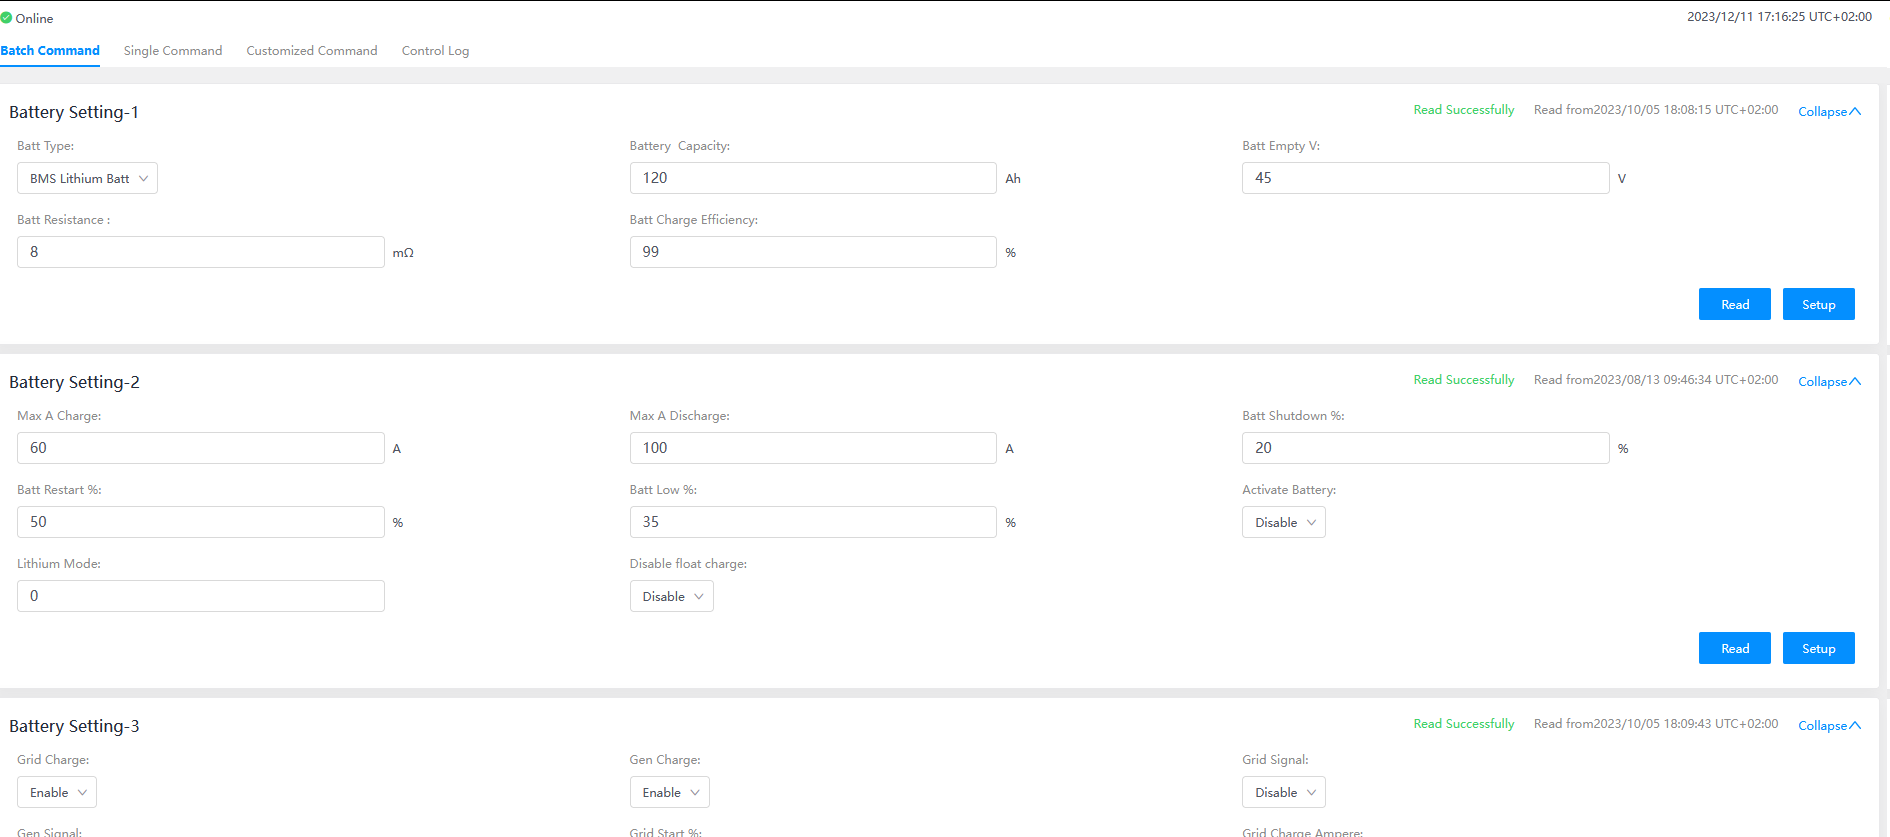Viewport: 1890px width, 837px height.
Task: Collapse the Battery Setting-3 section
Action: pyautogui.click(x=1829, y=725)
